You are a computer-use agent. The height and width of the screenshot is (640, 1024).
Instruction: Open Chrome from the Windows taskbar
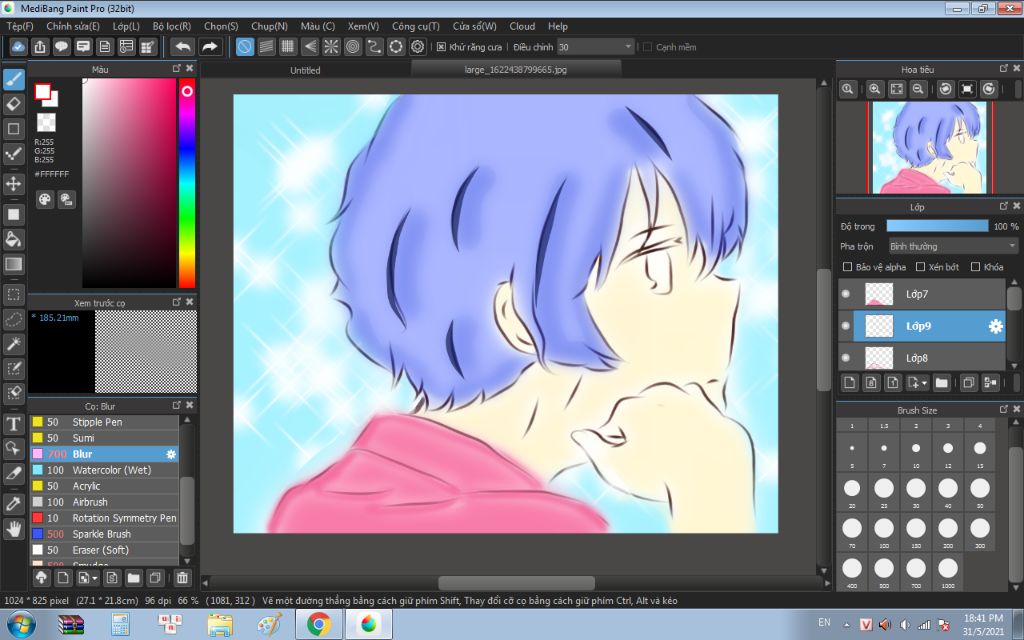tap(319, 625)
